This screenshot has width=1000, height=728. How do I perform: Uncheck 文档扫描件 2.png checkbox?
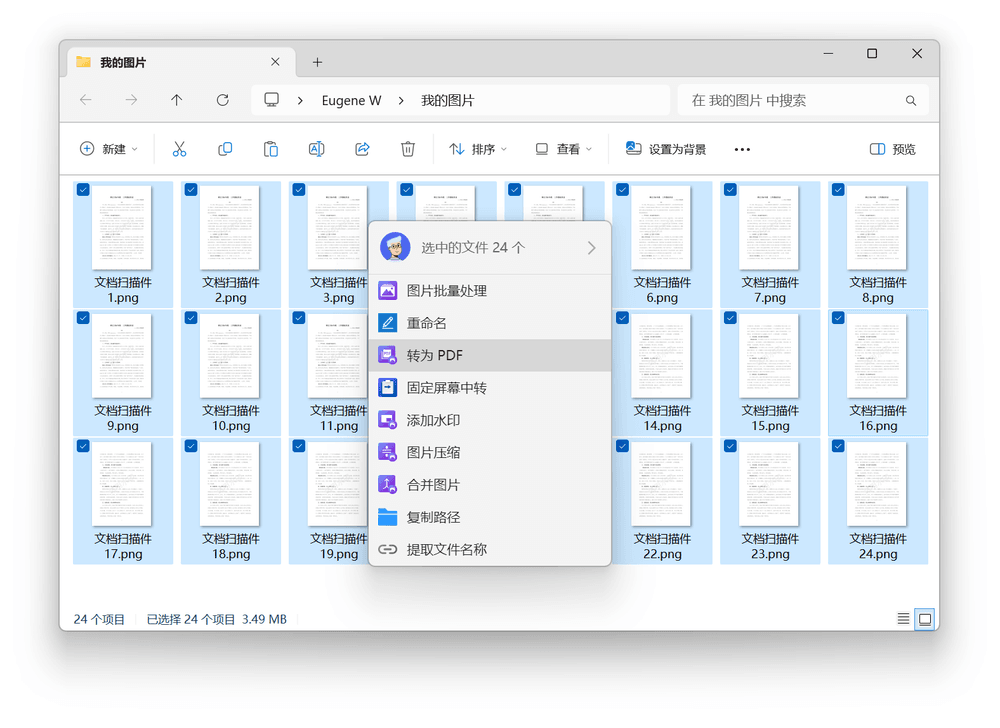pyautogui.click(x=191, y=189)
